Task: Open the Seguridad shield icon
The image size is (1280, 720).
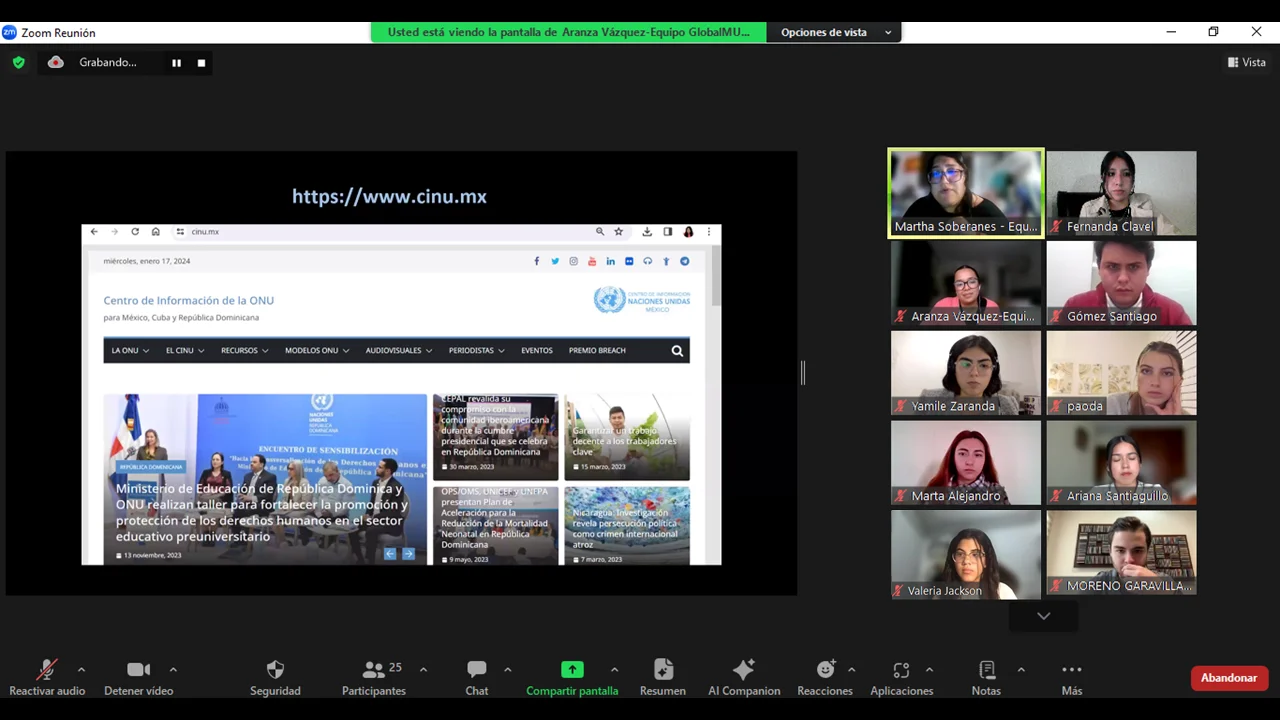Action: pos(275,670)
